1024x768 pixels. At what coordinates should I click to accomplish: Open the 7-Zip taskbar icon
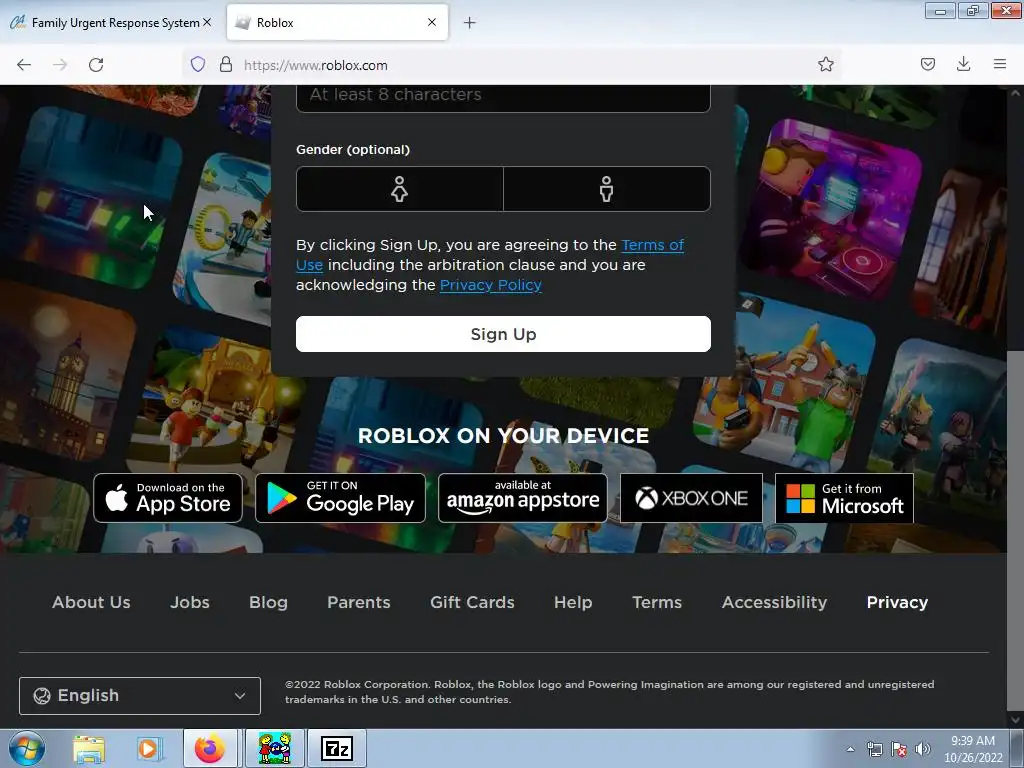click(x=337, y=748)
